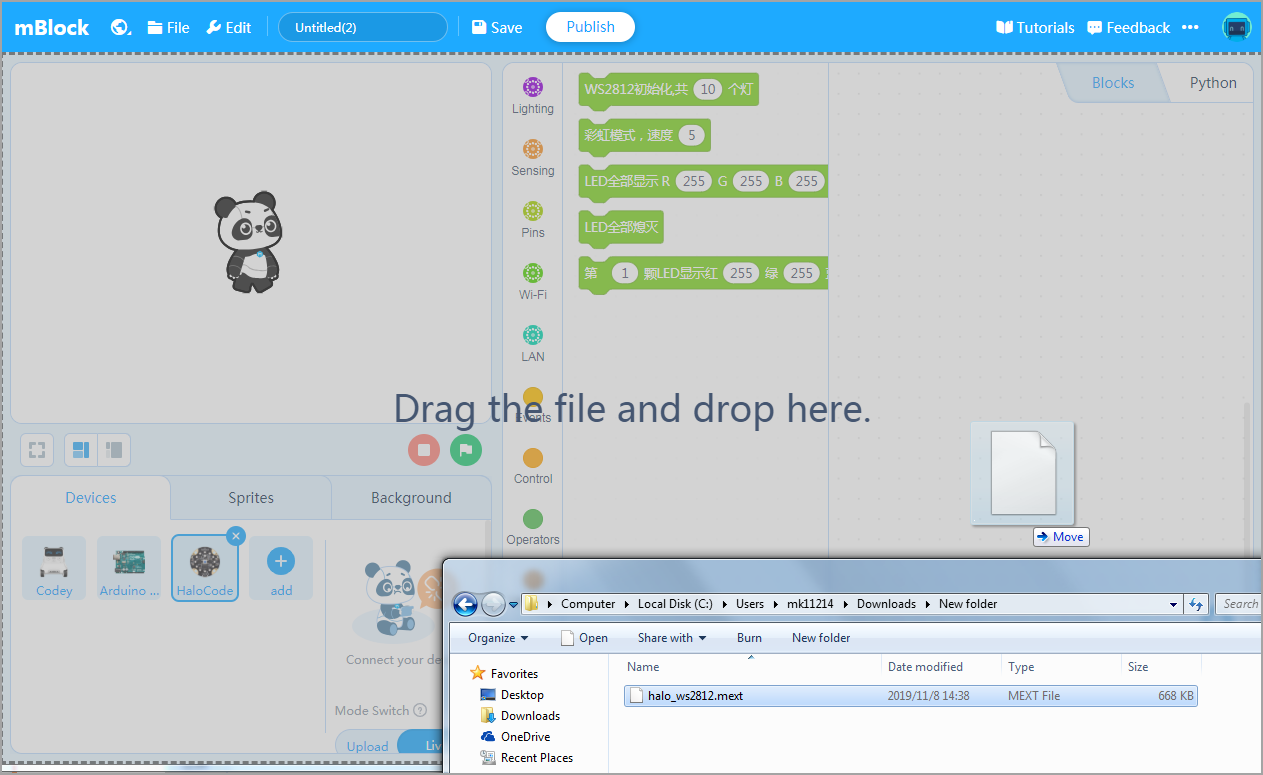The image size is (1263, 775).
Task: Select the Wi-Fi block category
Action: point(533,282)
